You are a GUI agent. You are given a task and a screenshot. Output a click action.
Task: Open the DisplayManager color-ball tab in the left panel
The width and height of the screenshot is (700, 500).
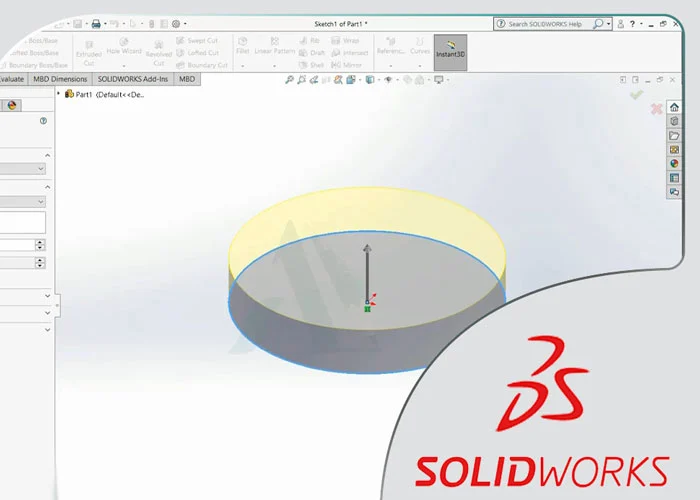[x=12, y=105]
